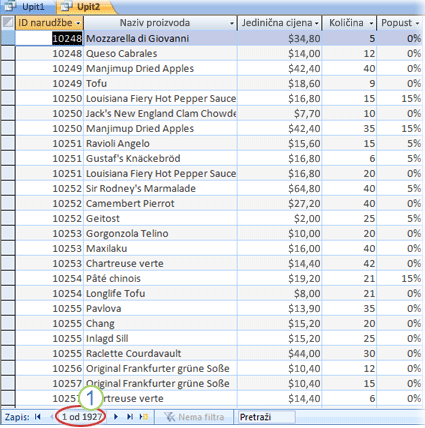
Task: Go to next record arrow
Action: coord(116,417)
